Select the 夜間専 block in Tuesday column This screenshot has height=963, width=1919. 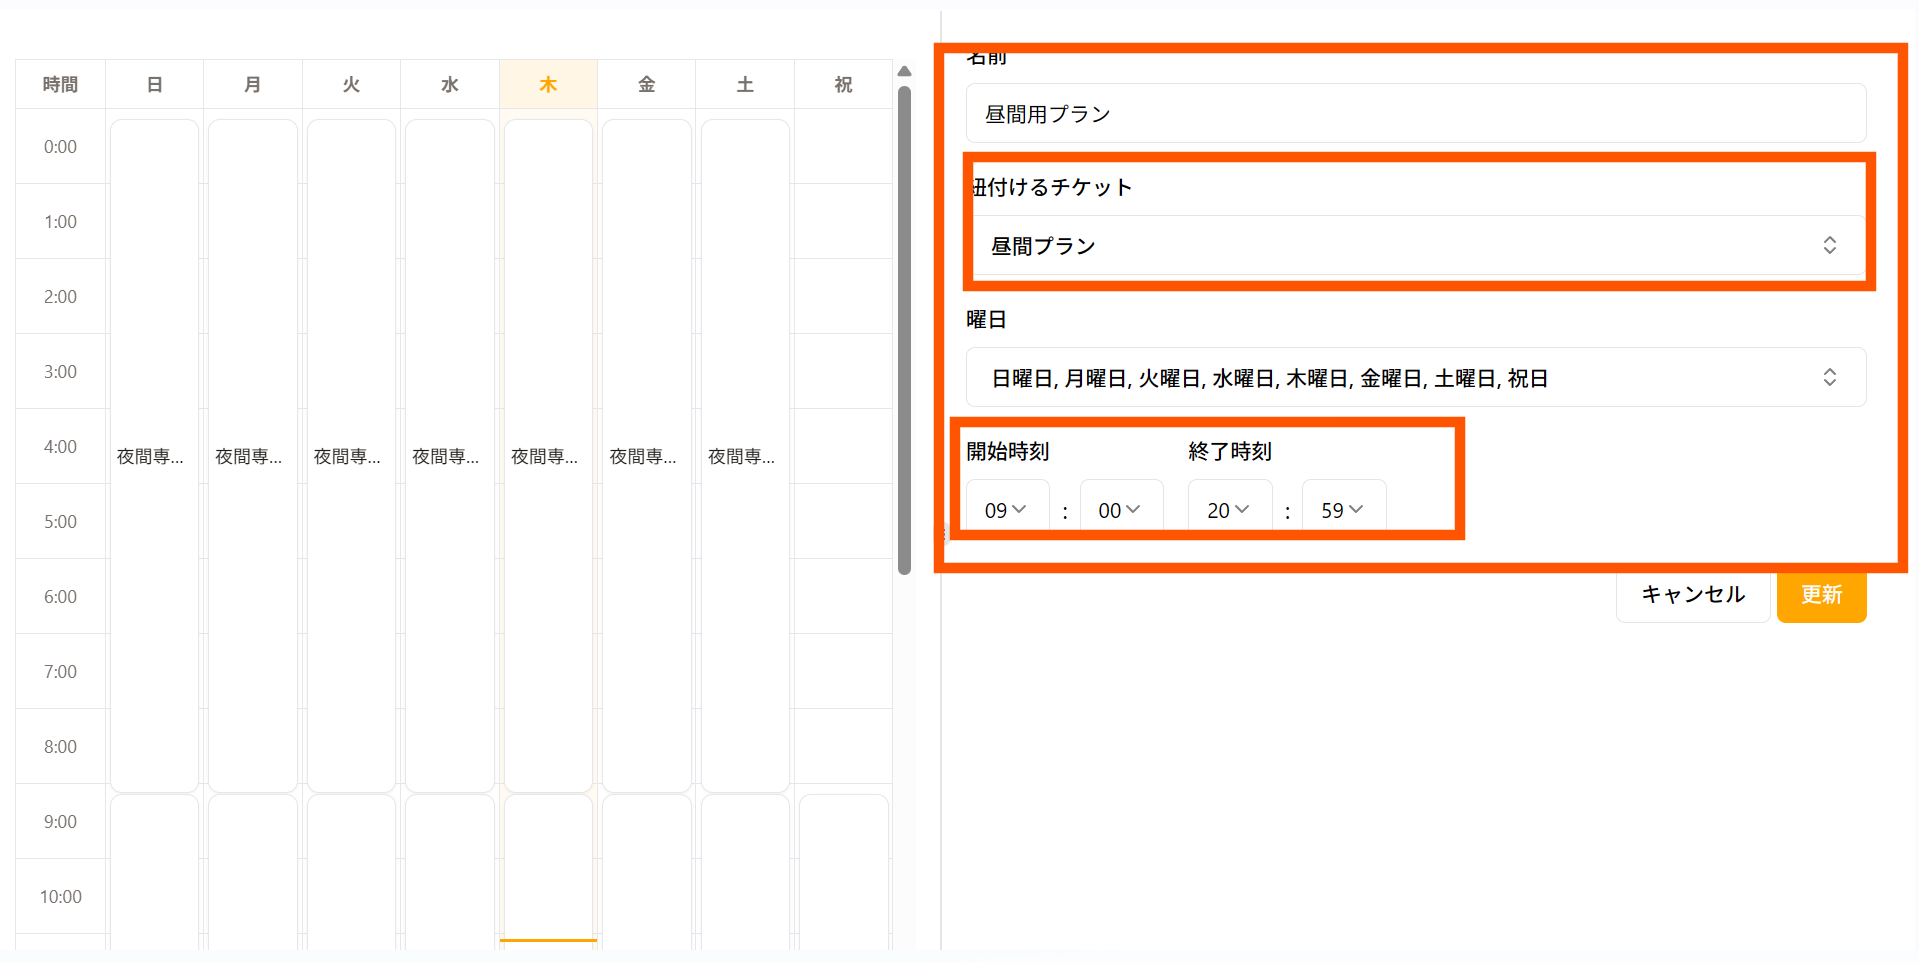point(351,456)
